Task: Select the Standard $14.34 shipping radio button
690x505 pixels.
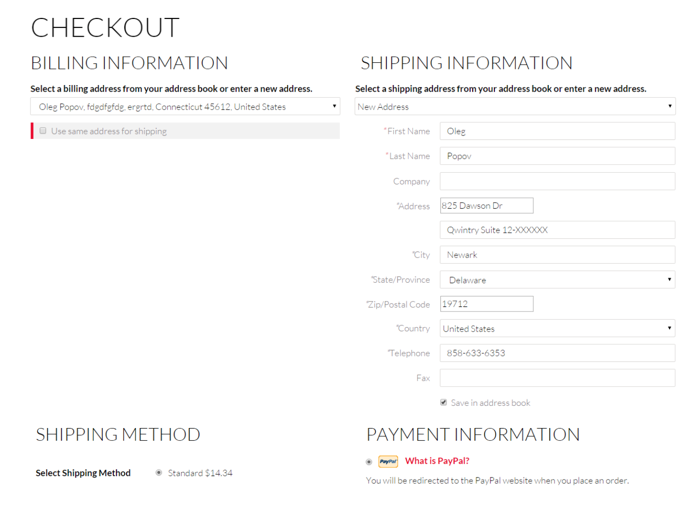Action: pyautogui.click(x=159, y=473)
